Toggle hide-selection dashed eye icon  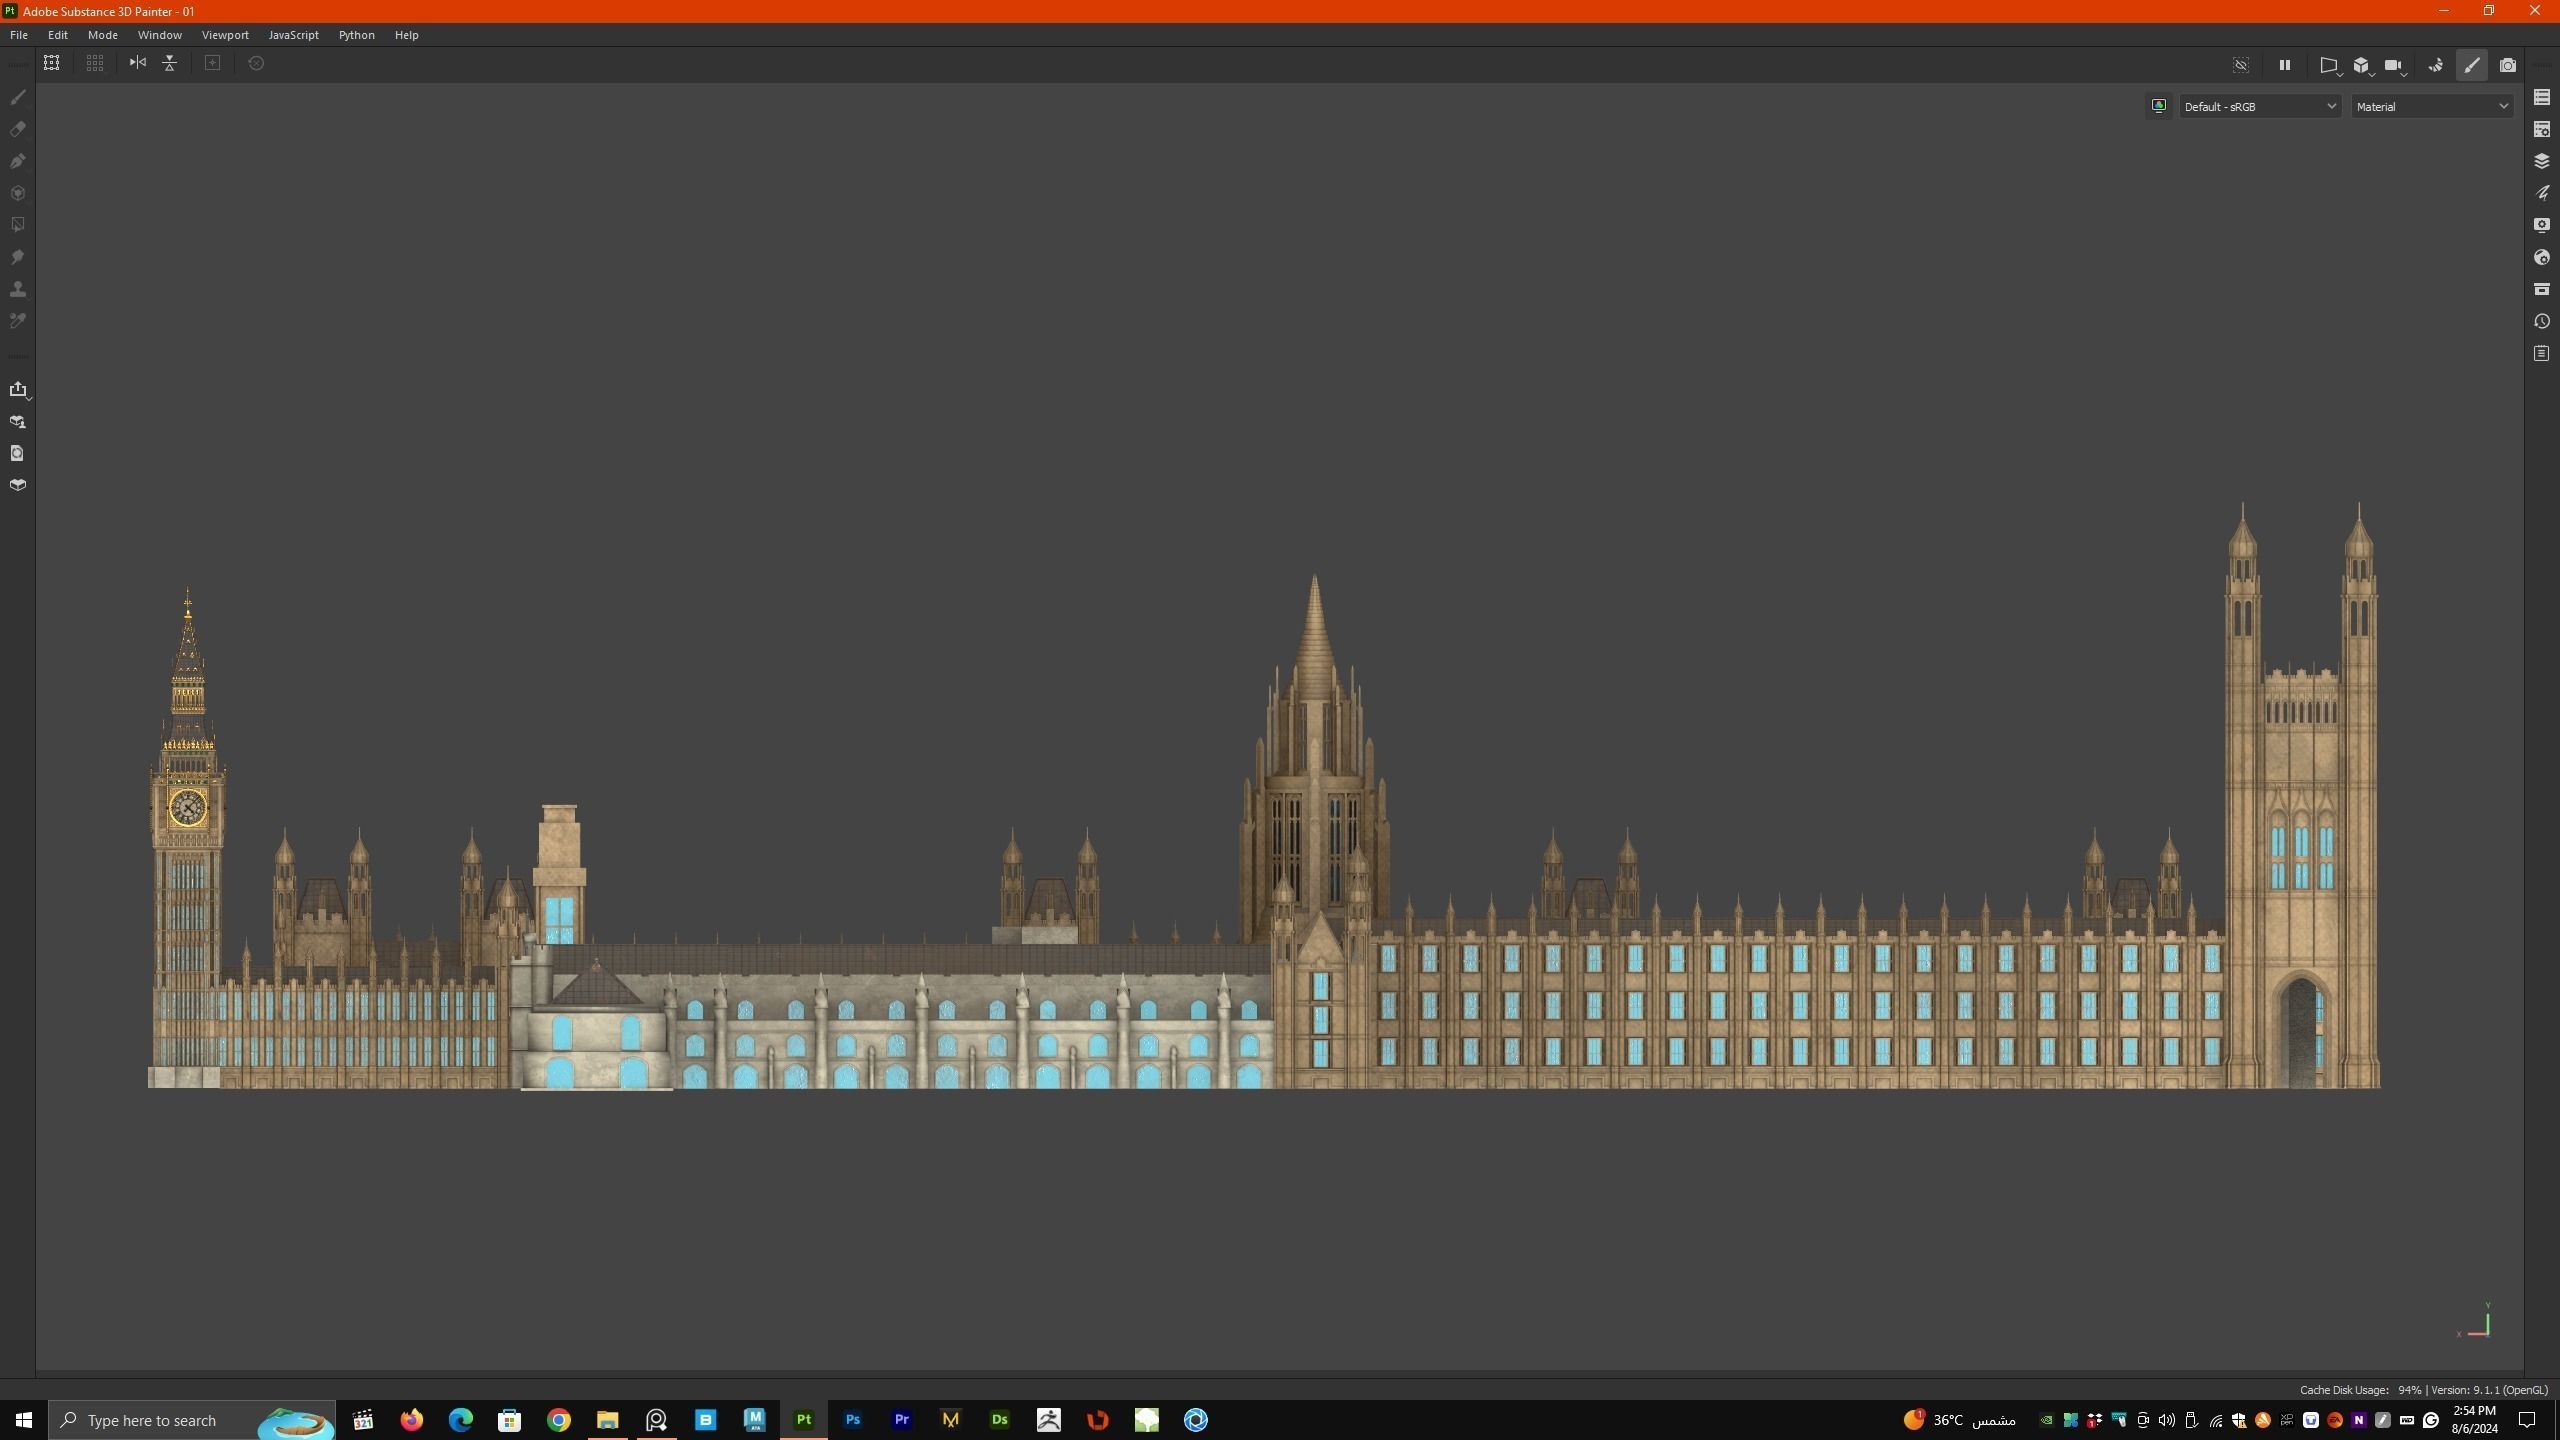[2240, 65]
